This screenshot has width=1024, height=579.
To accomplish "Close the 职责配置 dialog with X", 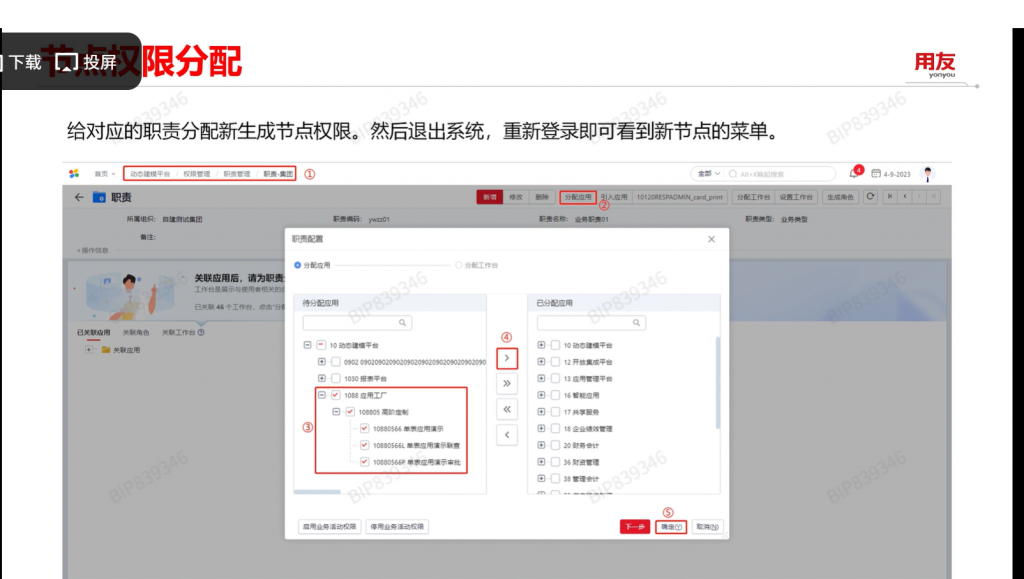I will [x=711, y=240].
